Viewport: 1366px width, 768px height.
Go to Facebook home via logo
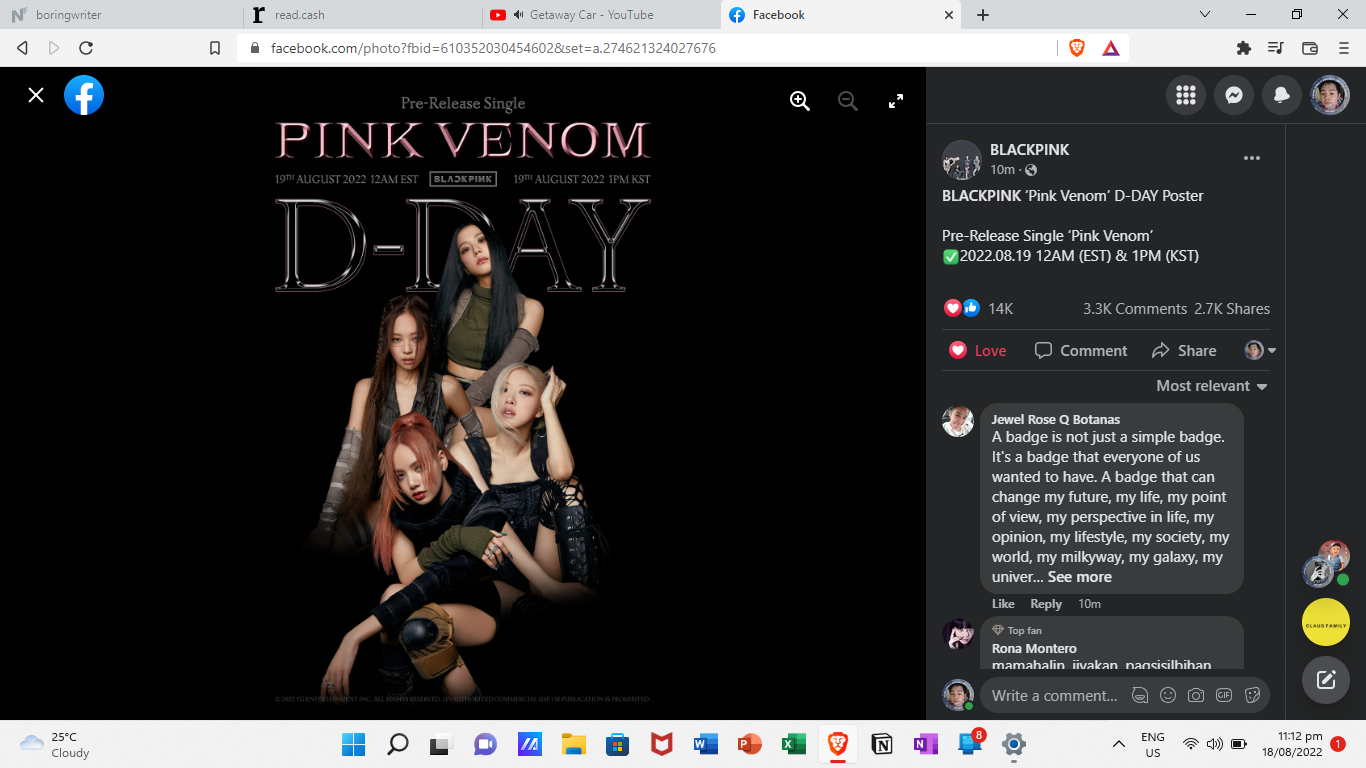point(84,95)
